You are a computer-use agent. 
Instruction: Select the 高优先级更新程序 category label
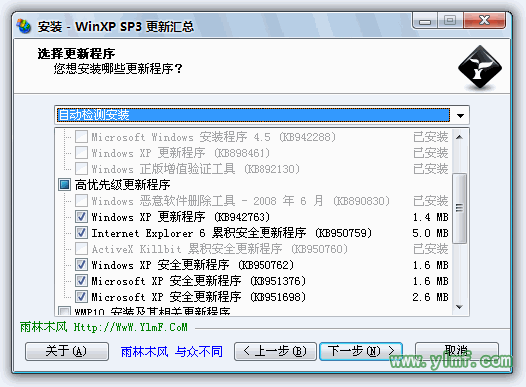point(122,185)
